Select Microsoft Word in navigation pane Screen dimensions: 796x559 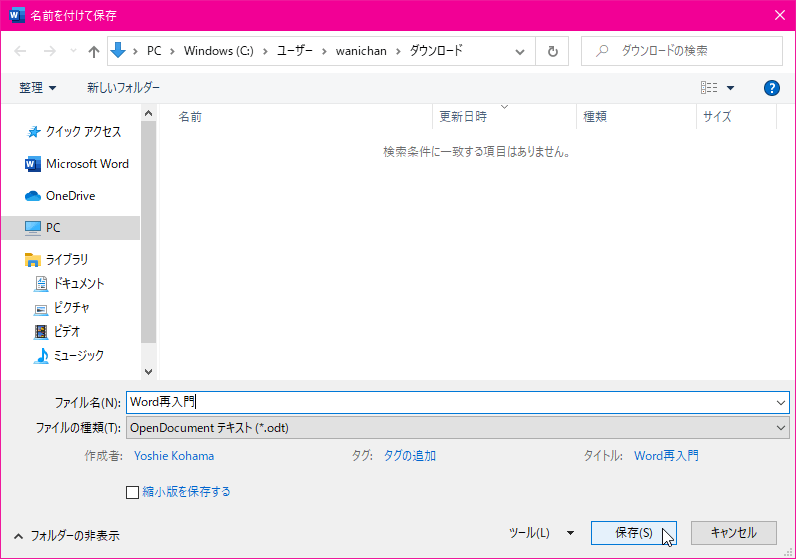point(87,164)
